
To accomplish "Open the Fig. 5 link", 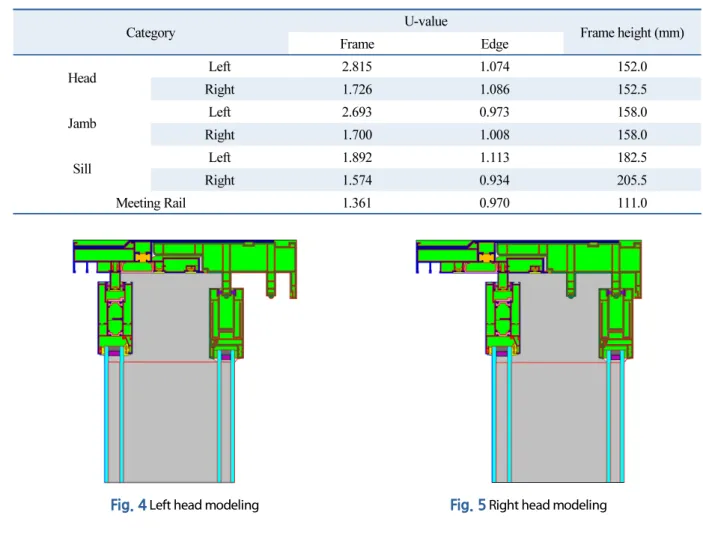I will click(468, 505).
